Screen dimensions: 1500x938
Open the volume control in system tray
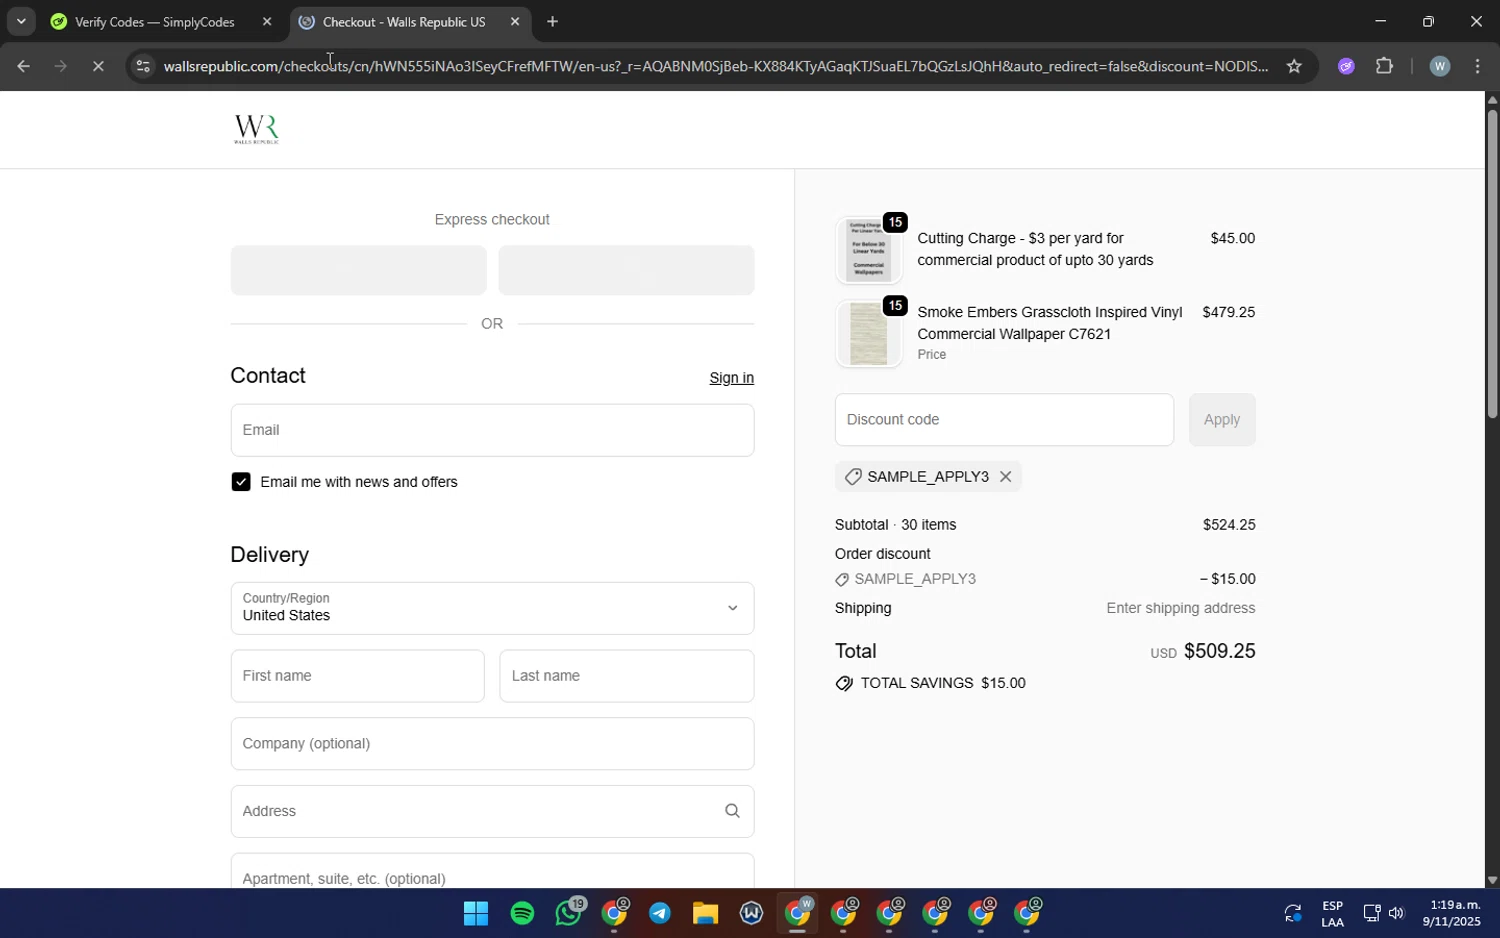pyautogui.click(x=1396, y=913)
